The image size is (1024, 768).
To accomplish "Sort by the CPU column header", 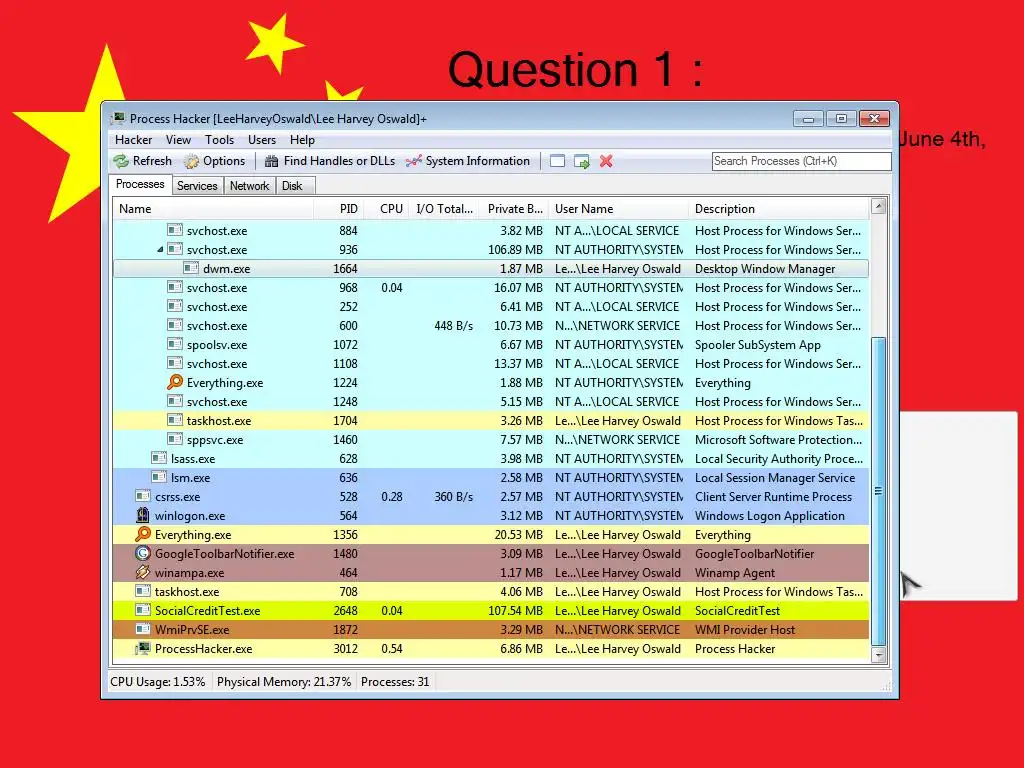I will 387,209.
